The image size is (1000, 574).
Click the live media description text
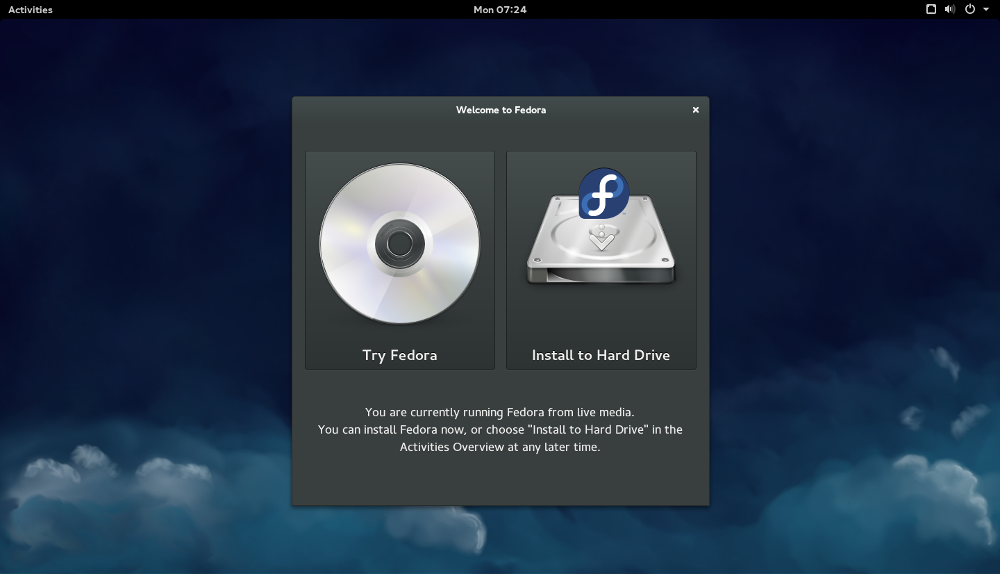tap(500, 412)
